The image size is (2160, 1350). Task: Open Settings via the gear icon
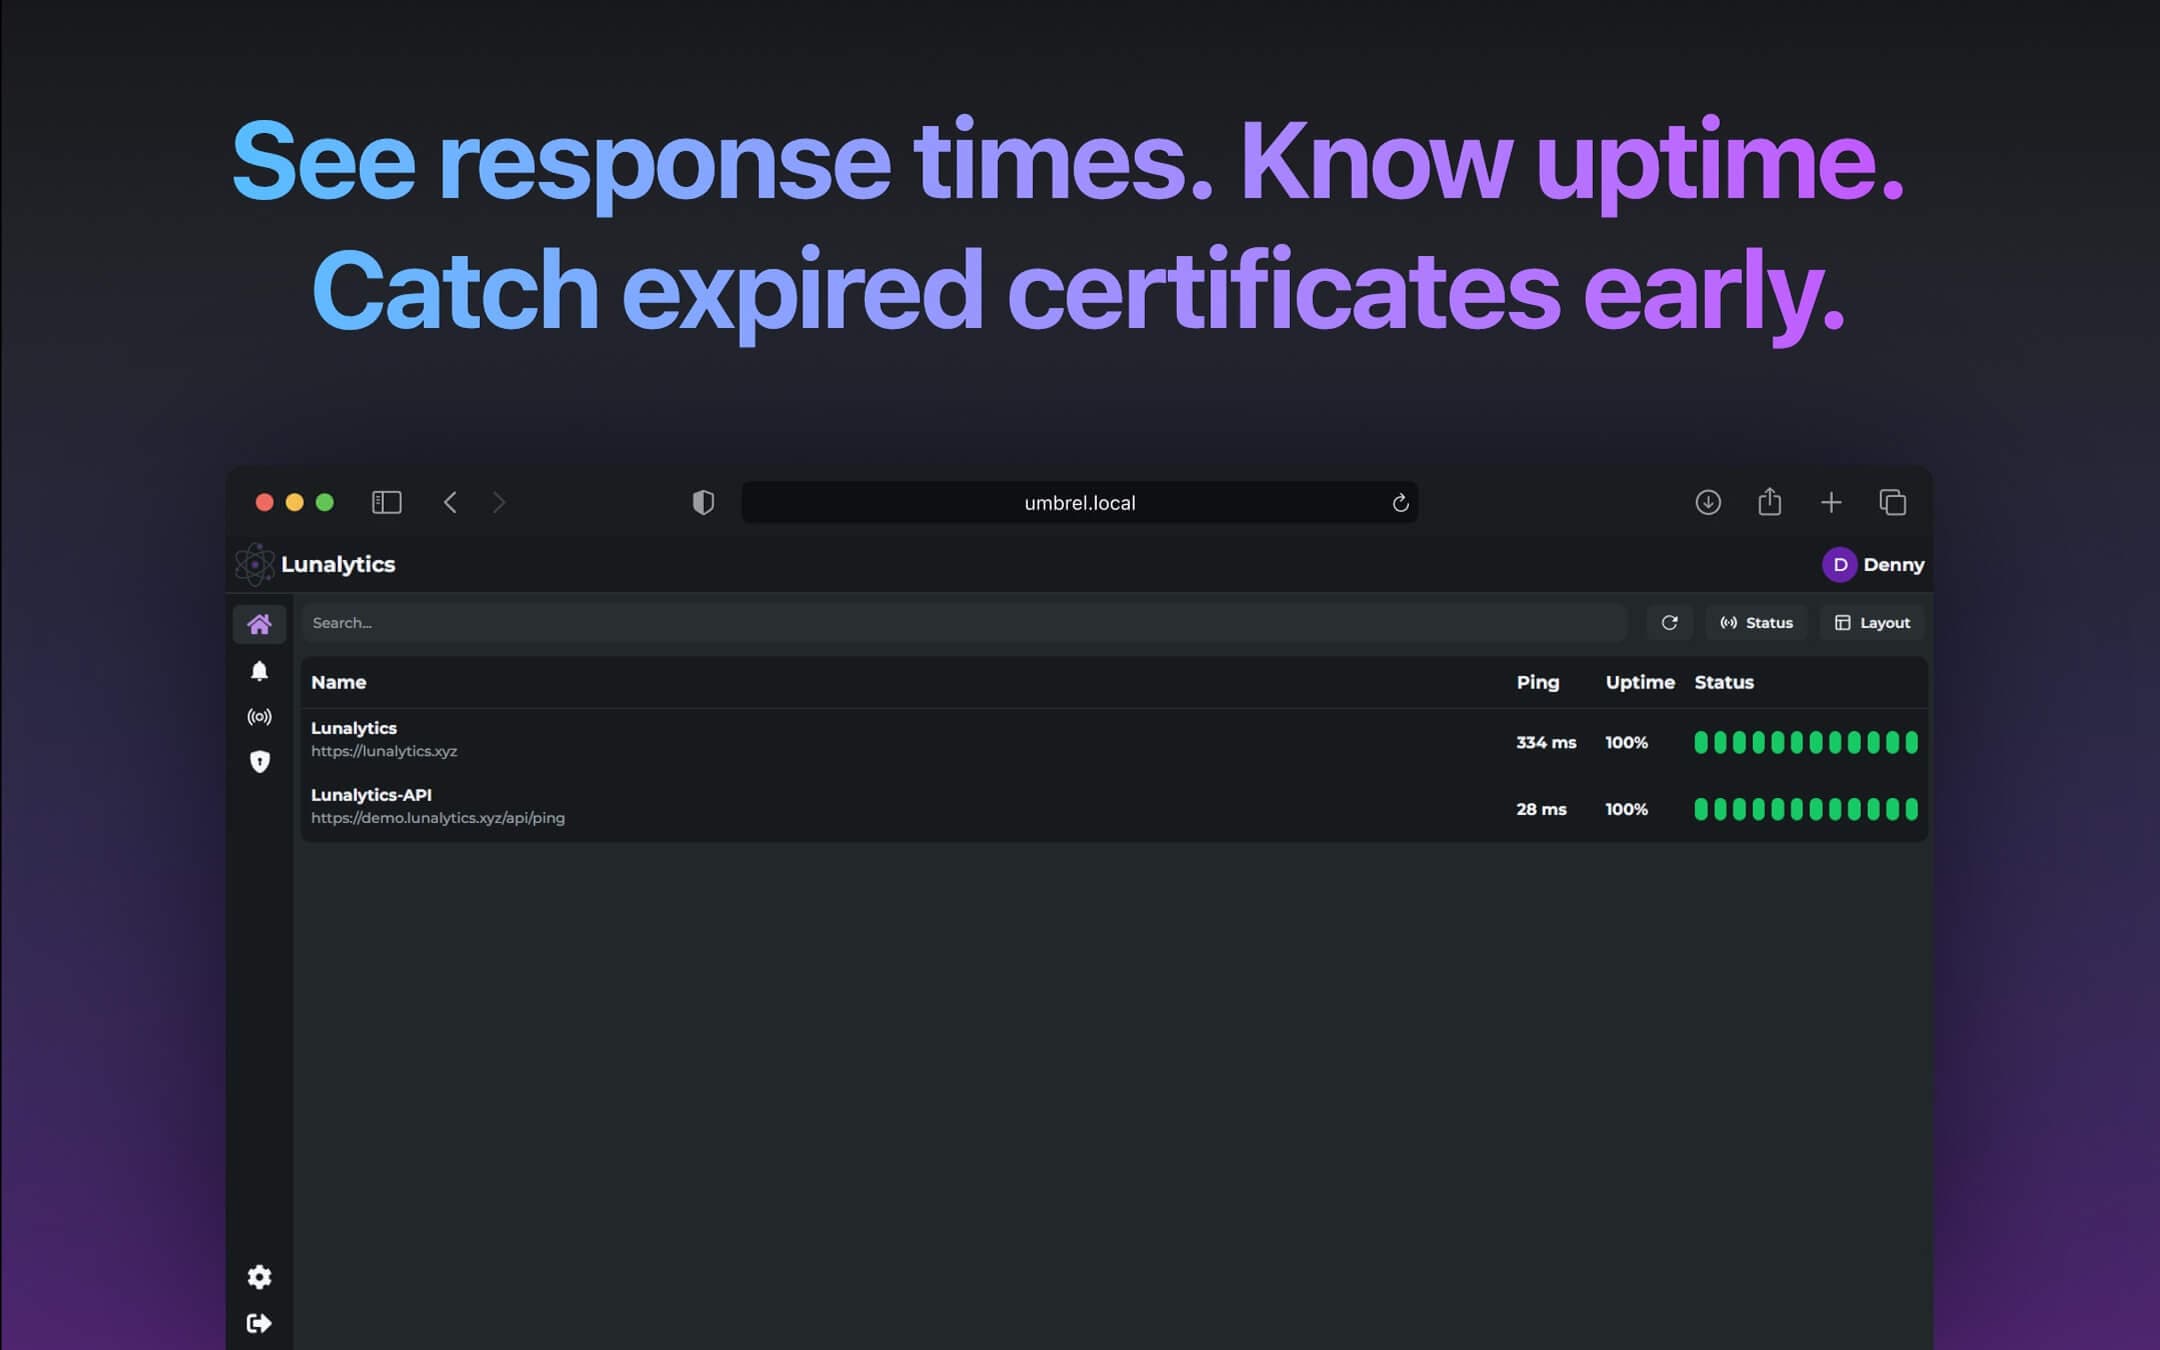point(259,1277)
